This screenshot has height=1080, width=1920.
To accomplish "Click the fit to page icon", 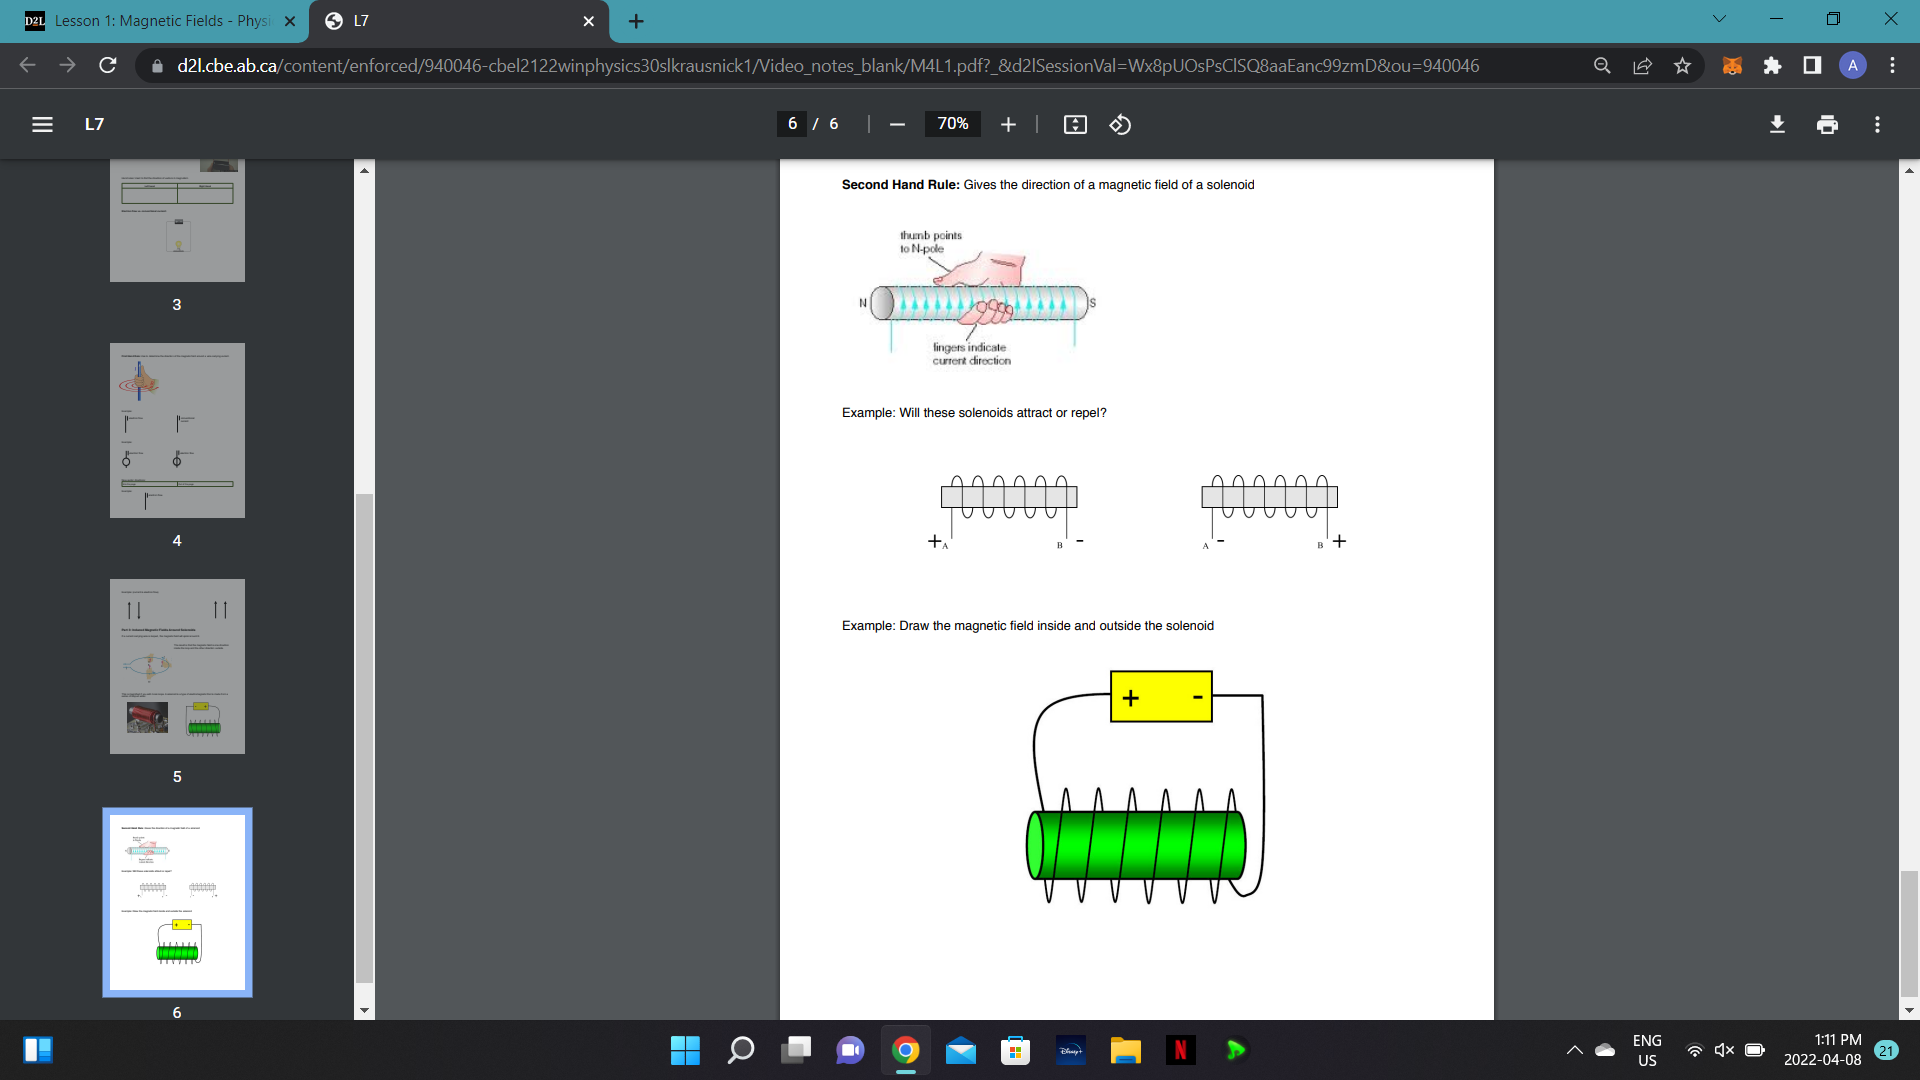I will pyautogui.click(x=1075, y=124).
